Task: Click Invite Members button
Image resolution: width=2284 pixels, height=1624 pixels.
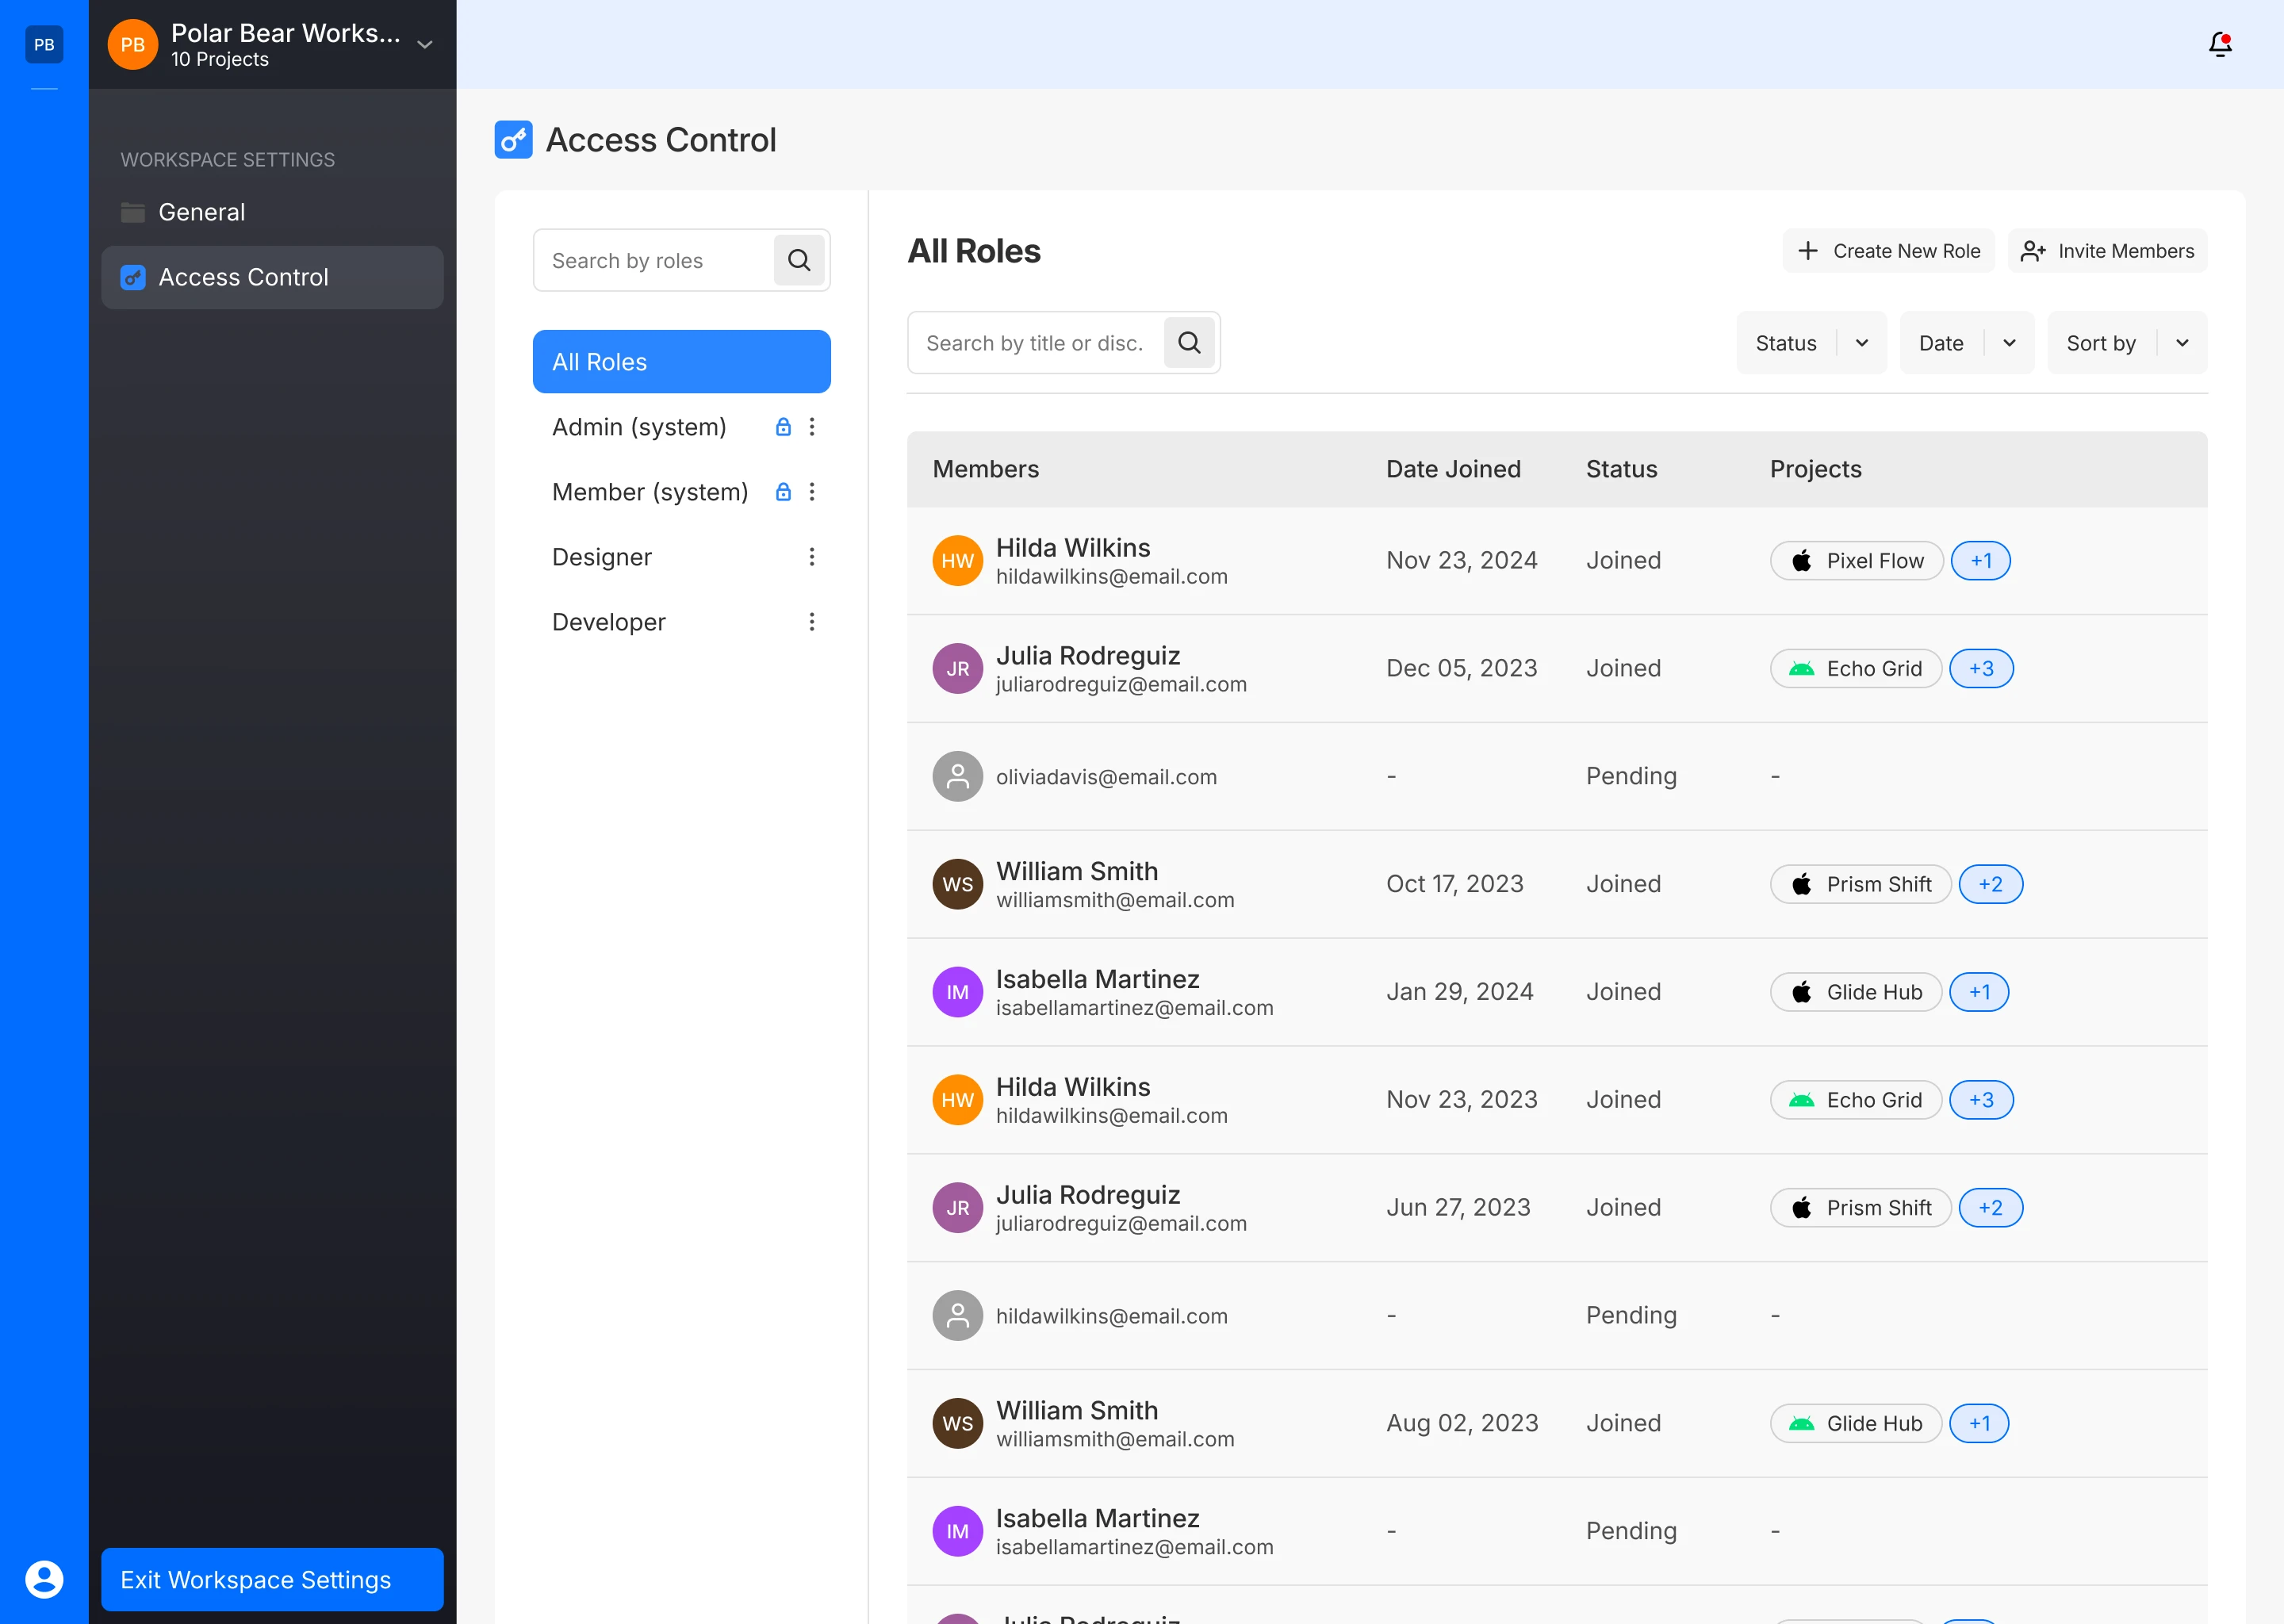Action: point(2107,251)
